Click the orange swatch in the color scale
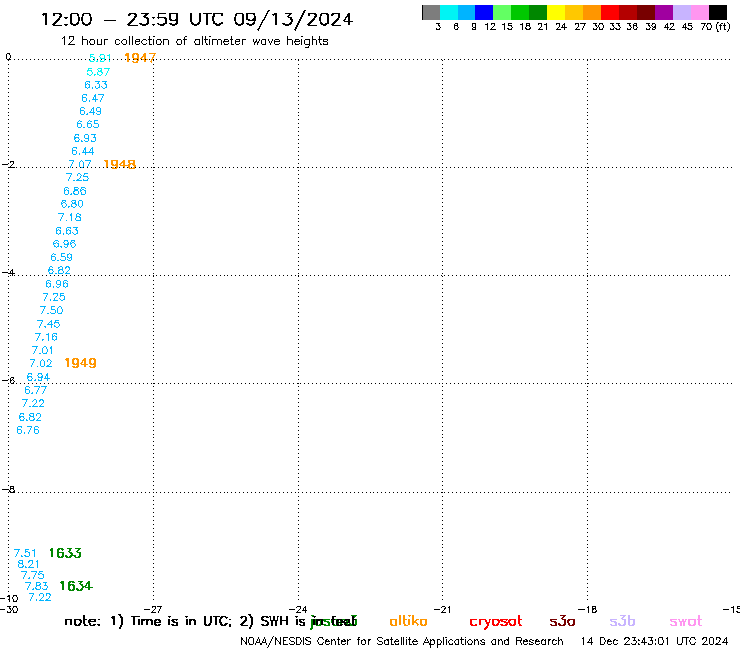The width and height of the screenshot is (740, 650). point(592,12)
